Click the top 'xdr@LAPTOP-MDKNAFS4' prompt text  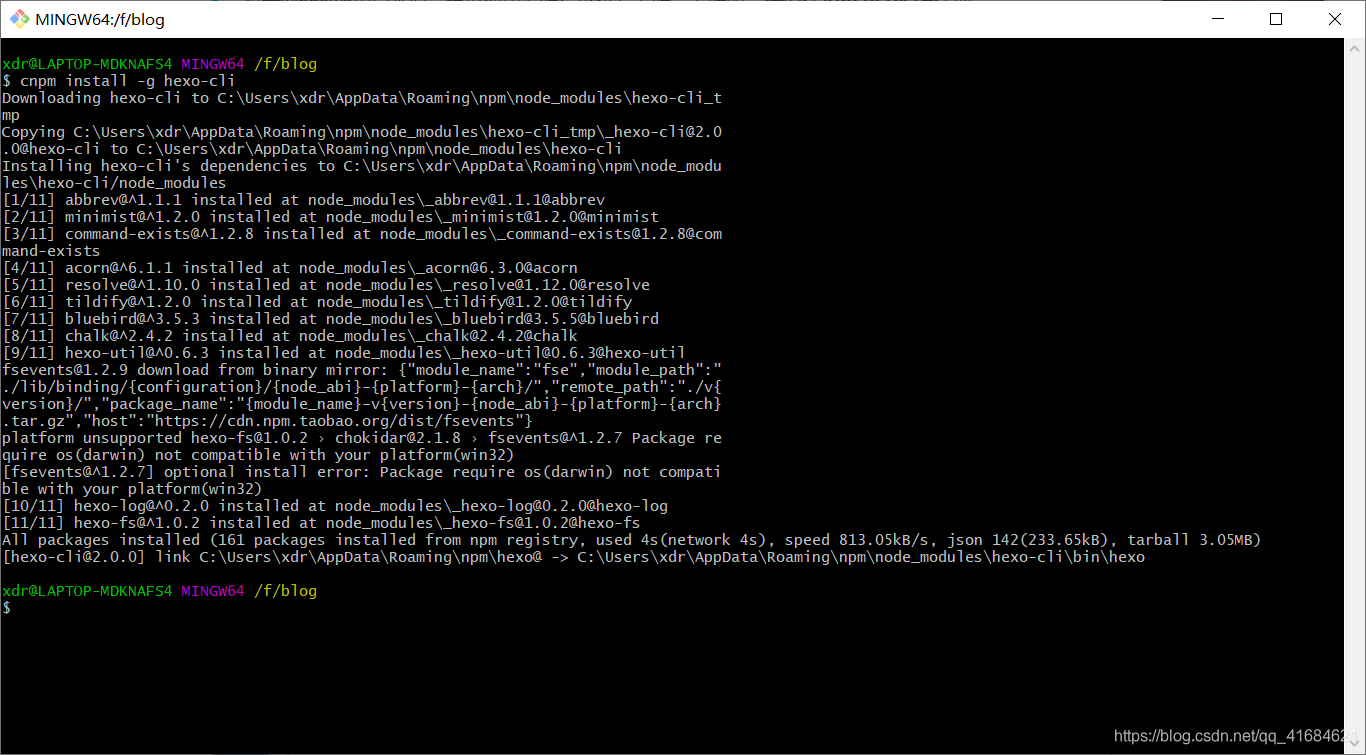tap(87, 64)
